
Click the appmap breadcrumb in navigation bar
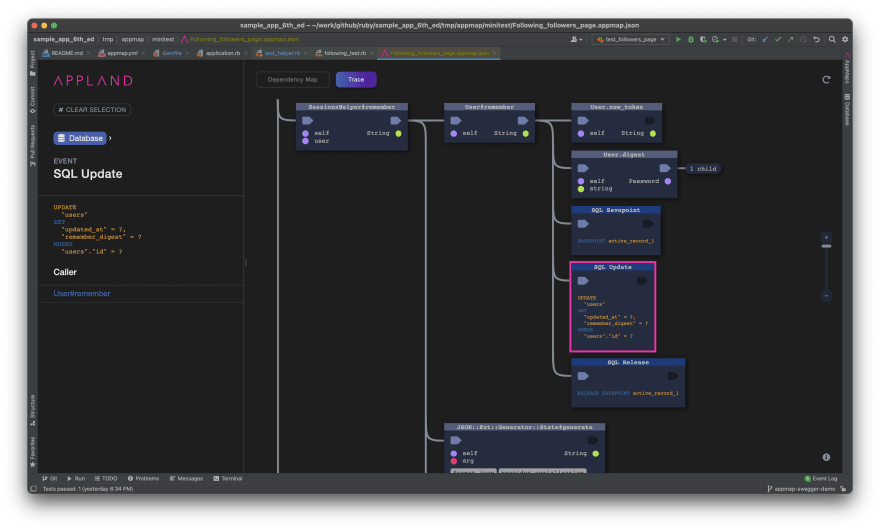tap(132, 39)
